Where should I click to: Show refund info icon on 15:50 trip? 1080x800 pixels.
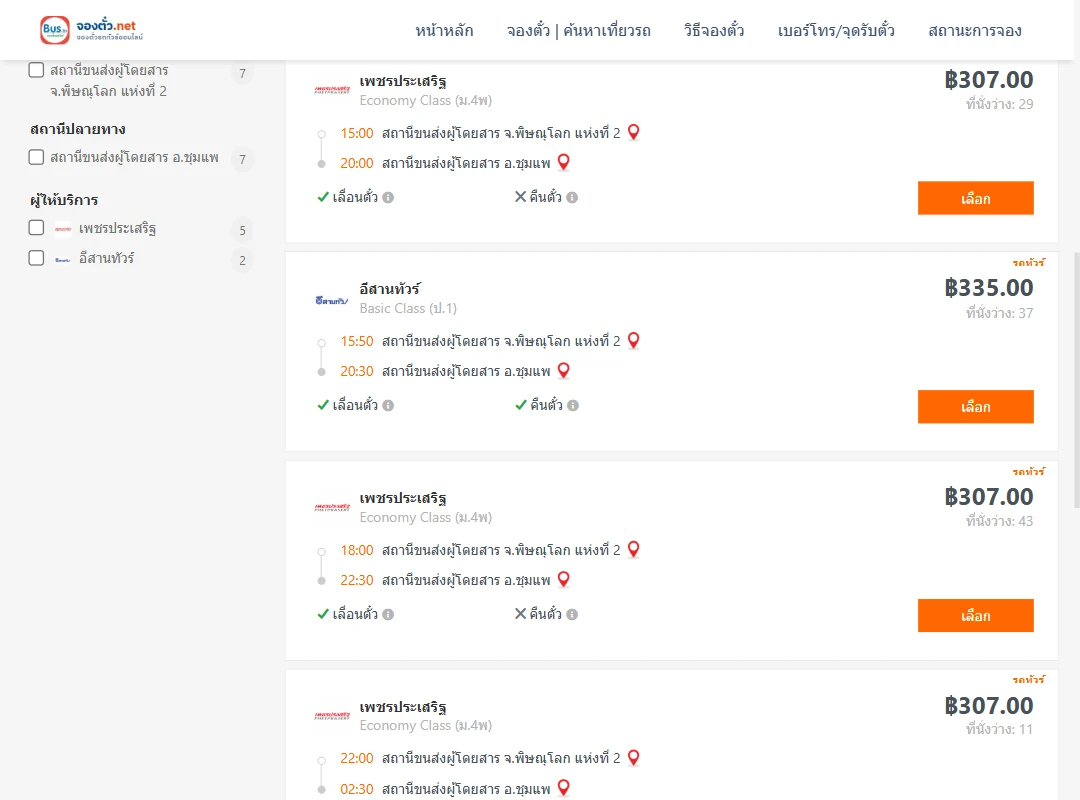click(x=573, y=406)
